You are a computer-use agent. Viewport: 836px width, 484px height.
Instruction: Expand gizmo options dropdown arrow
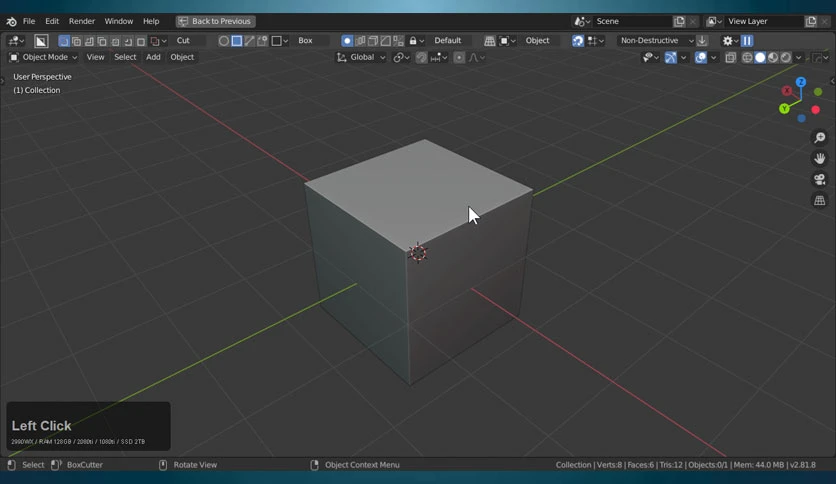(684, 58)
